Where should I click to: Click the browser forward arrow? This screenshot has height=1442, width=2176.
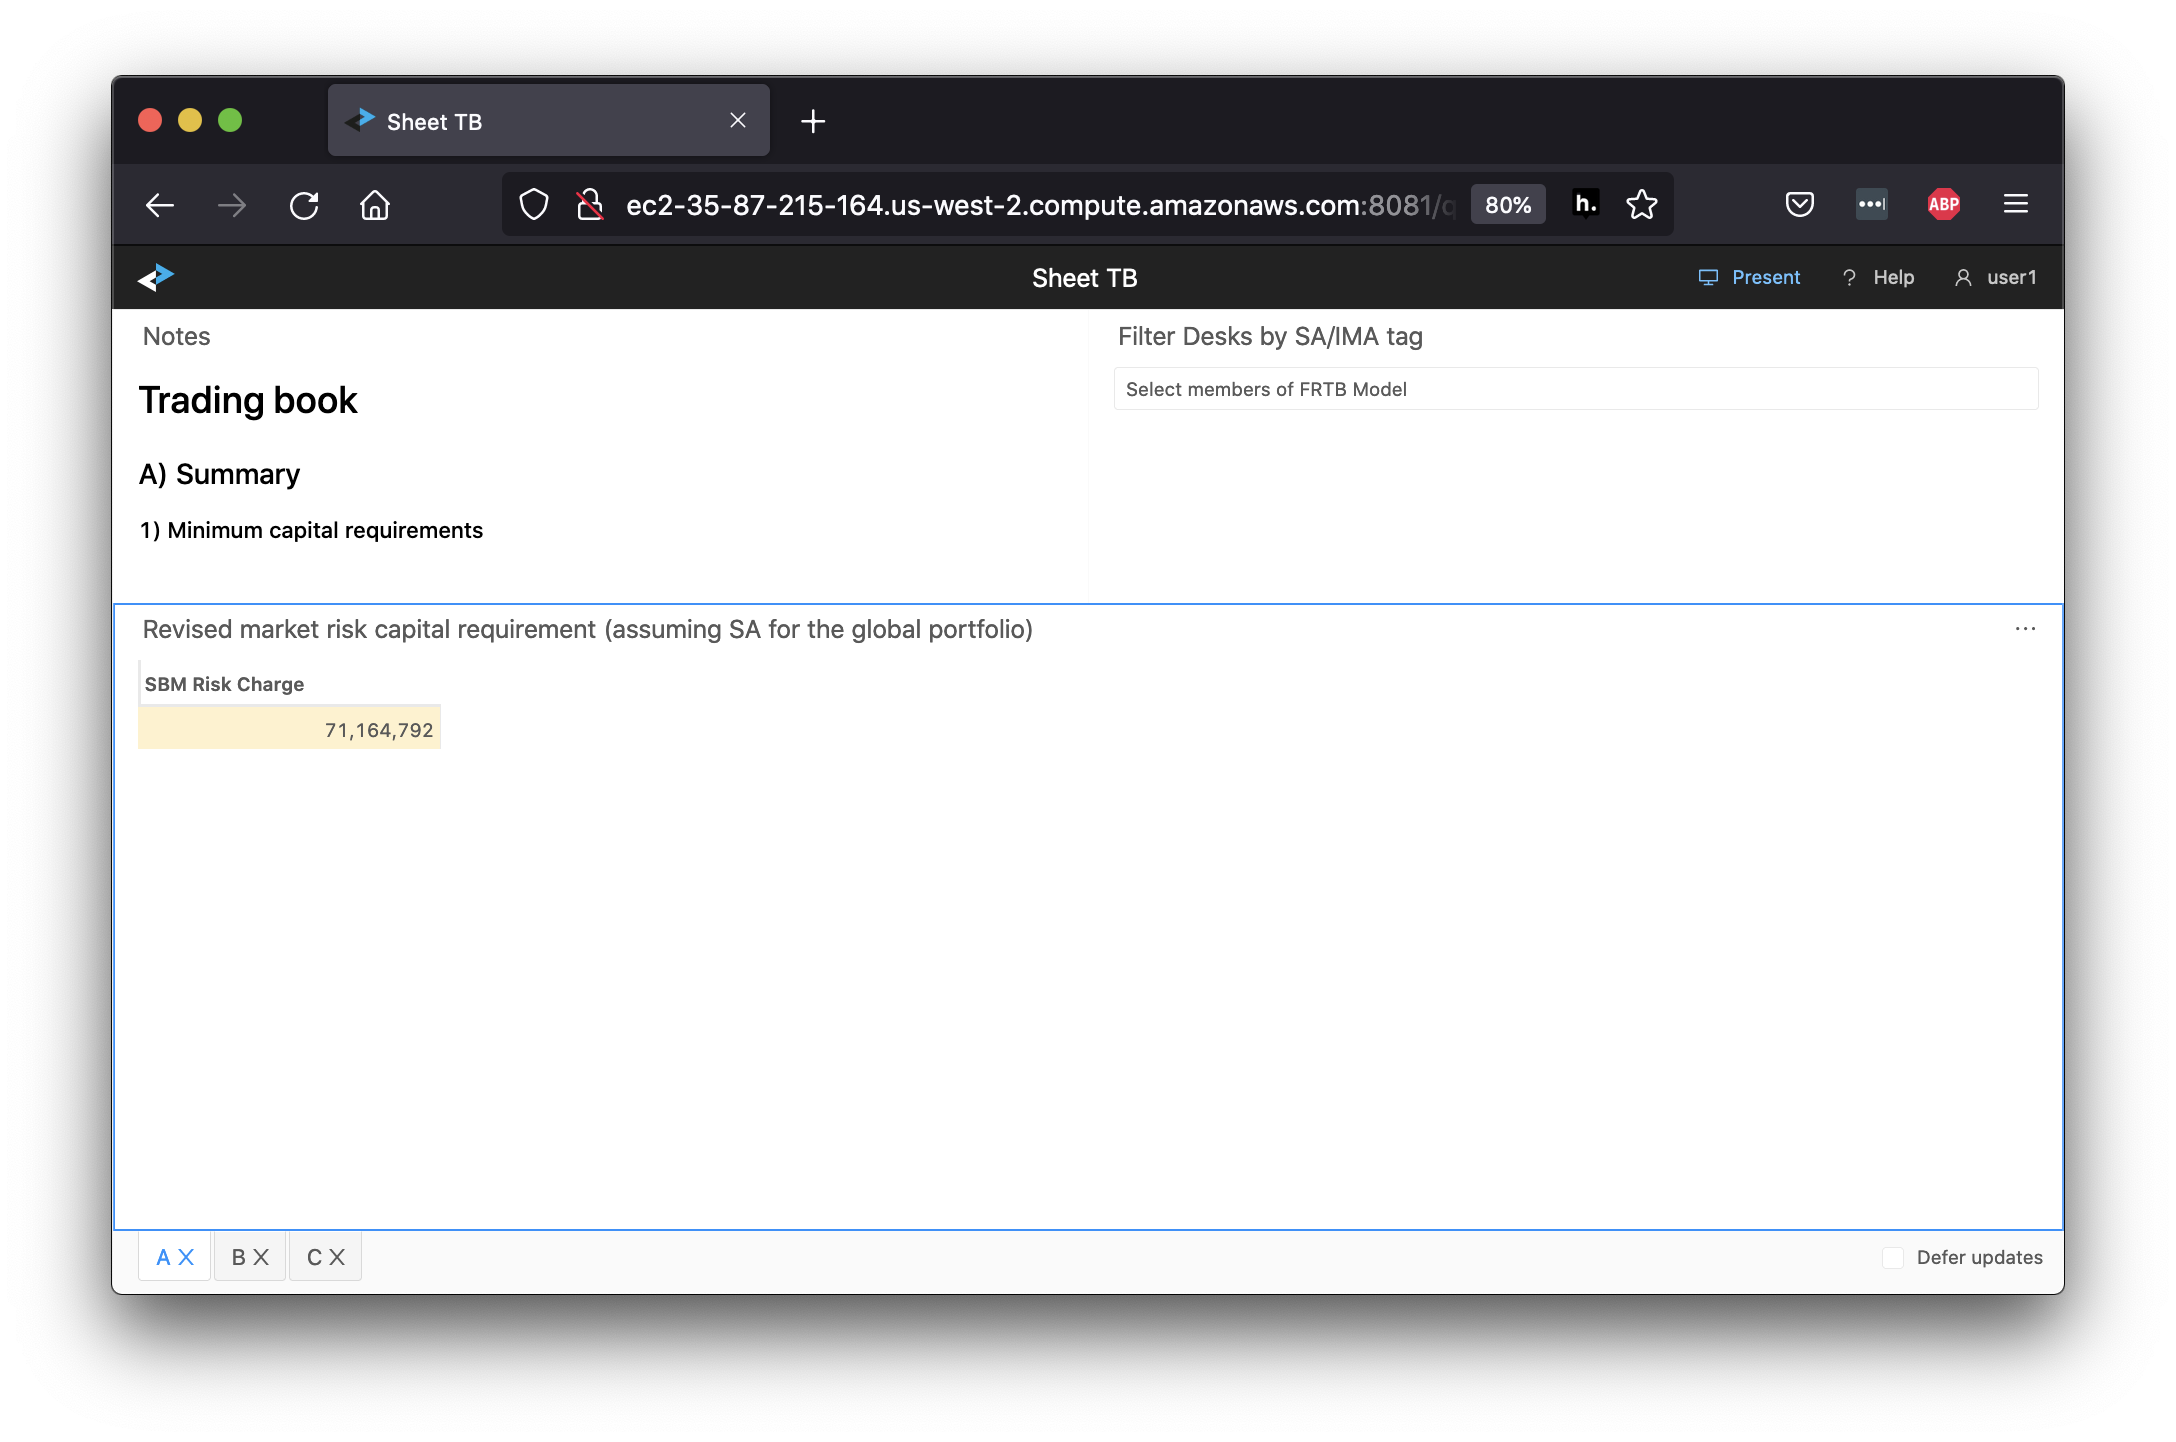pyautogui.click(x=232, y=205)
